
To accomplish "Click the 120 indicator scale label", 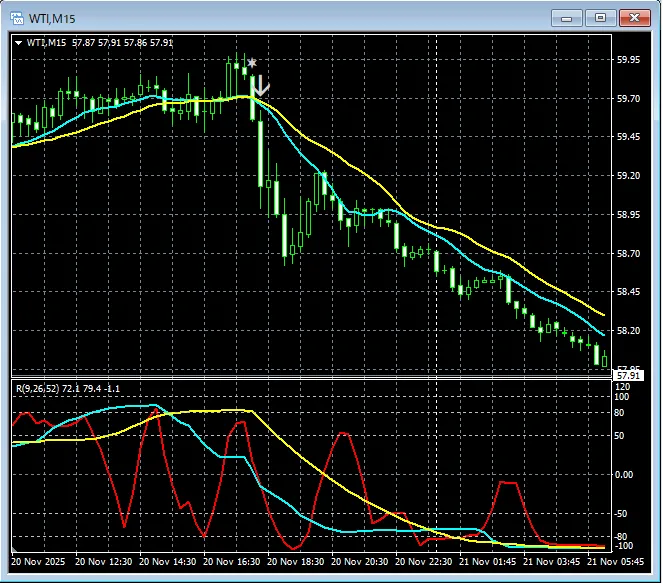I will tap(623, 386).
